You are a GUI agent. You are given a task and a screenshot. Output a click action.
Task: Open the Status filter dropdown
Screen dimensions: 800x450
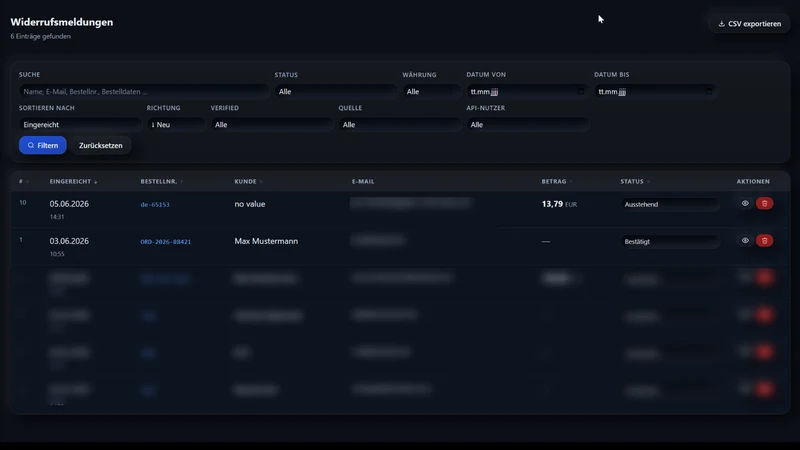click(336, 91)
